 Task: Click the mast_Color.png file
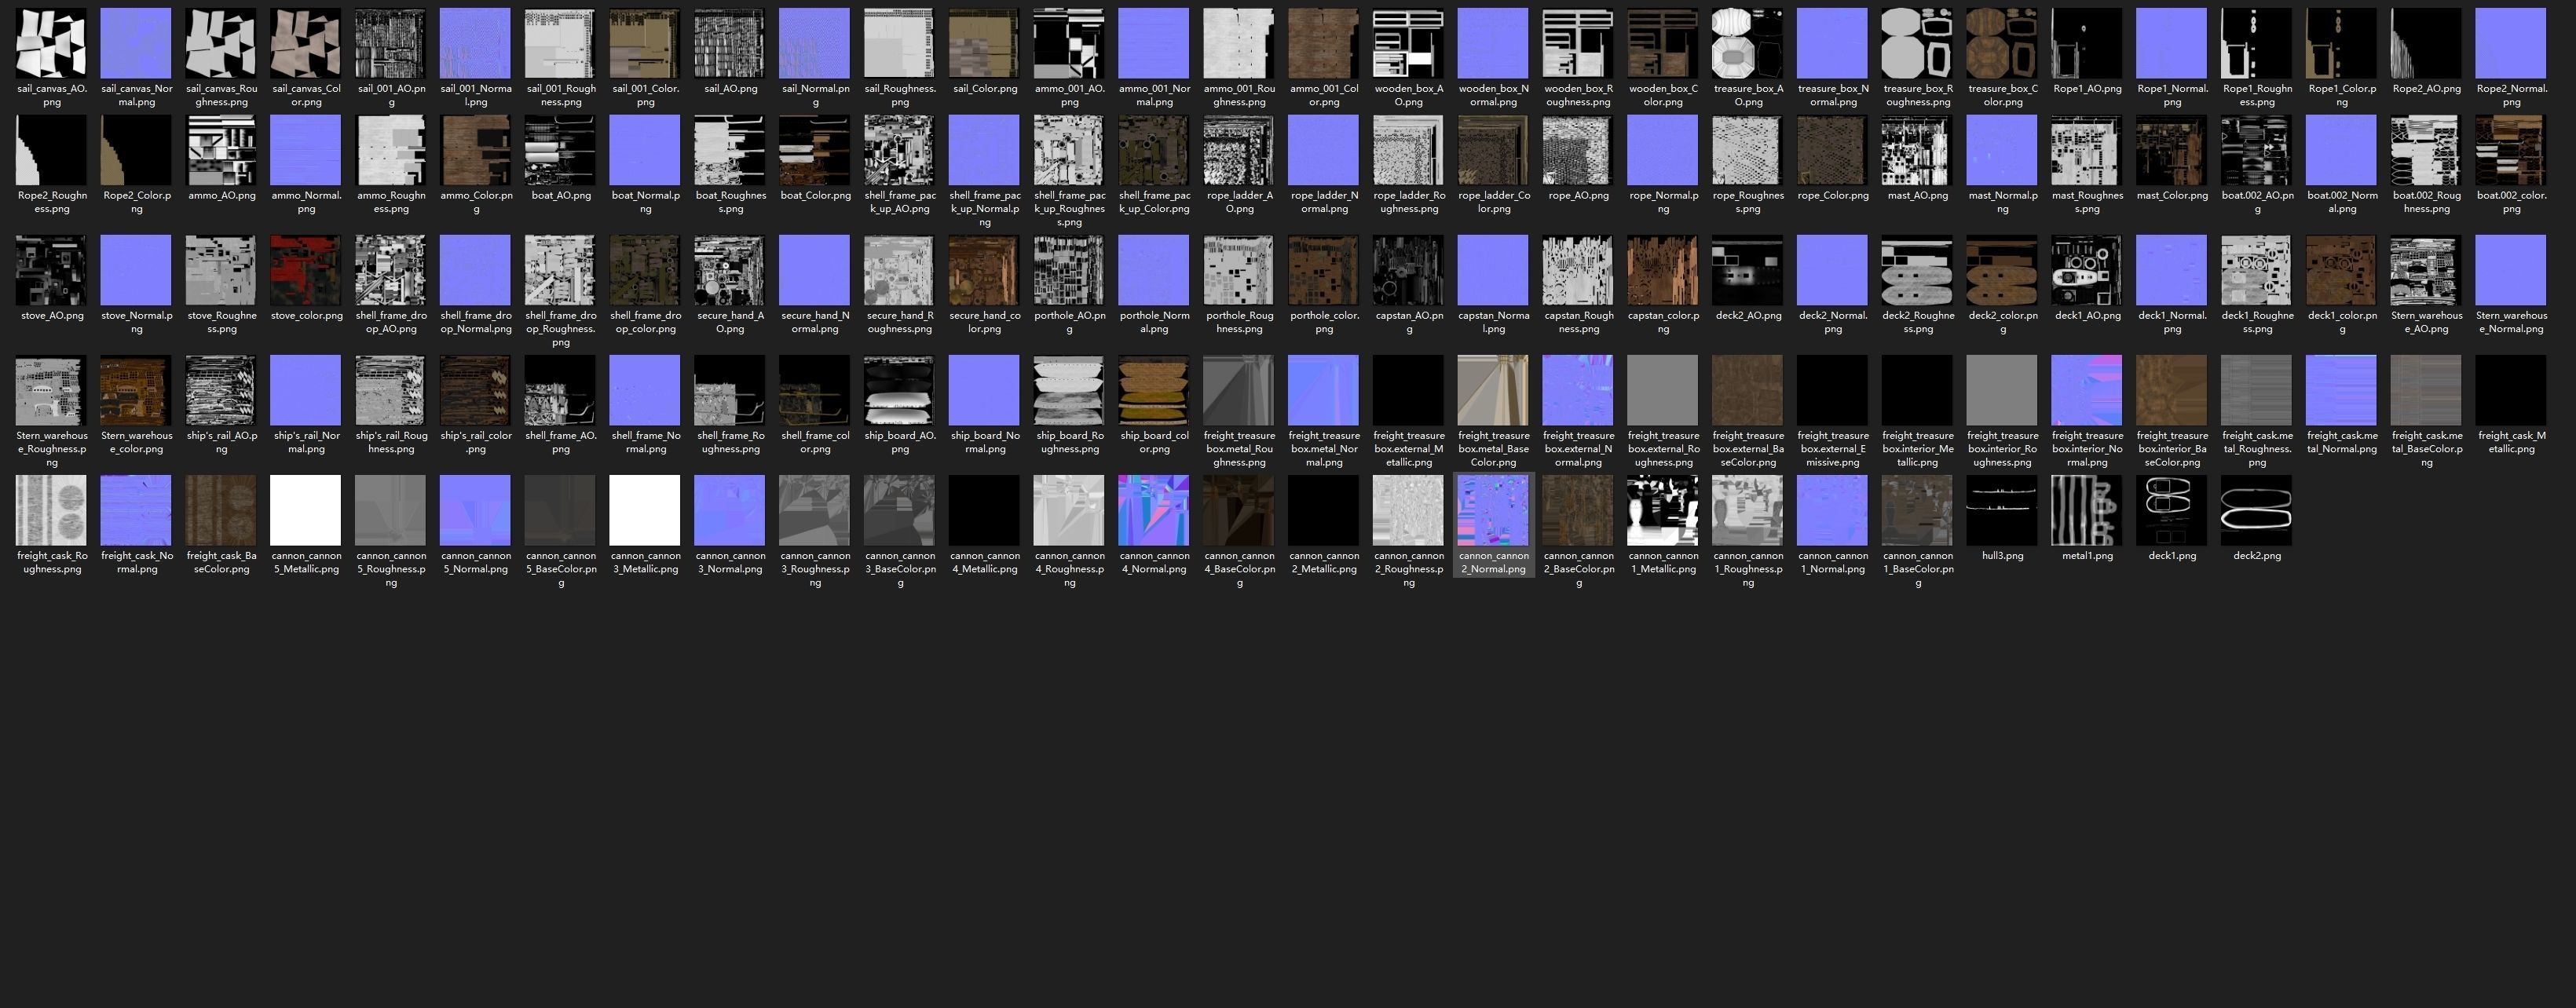click(x=2171, y=150)
